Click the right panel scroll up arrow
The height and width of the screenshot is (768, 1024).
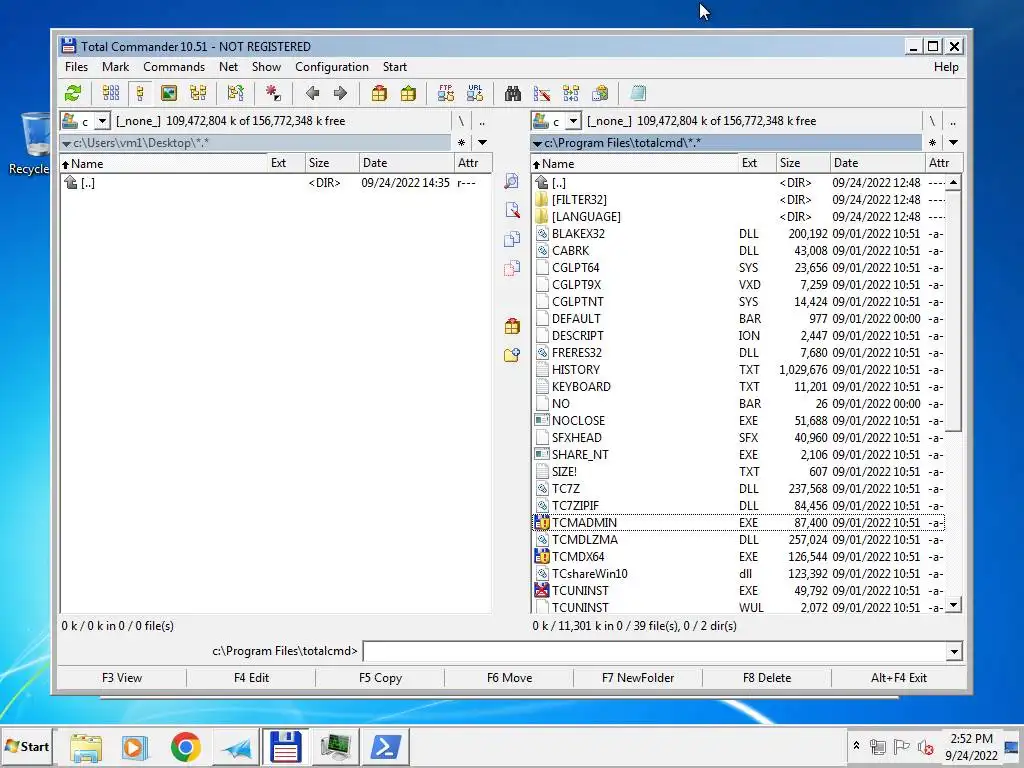pos(953,182)
